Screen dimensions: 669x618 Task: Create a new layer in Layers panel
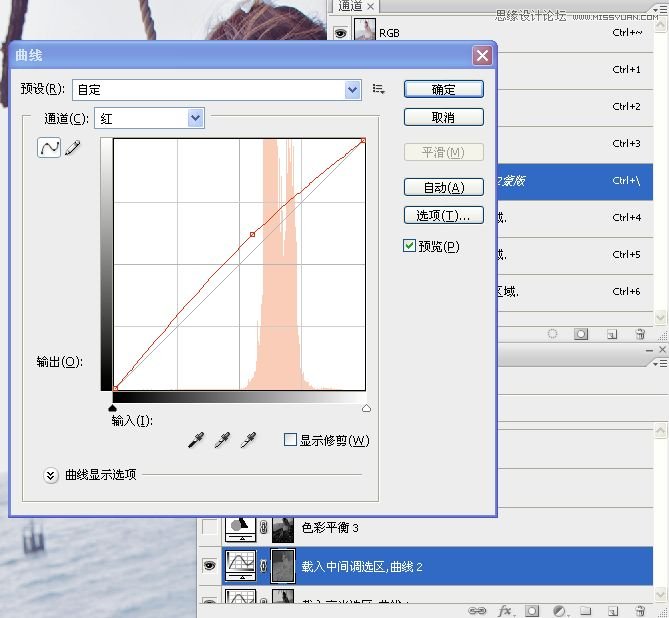click(x=613, y=611)
